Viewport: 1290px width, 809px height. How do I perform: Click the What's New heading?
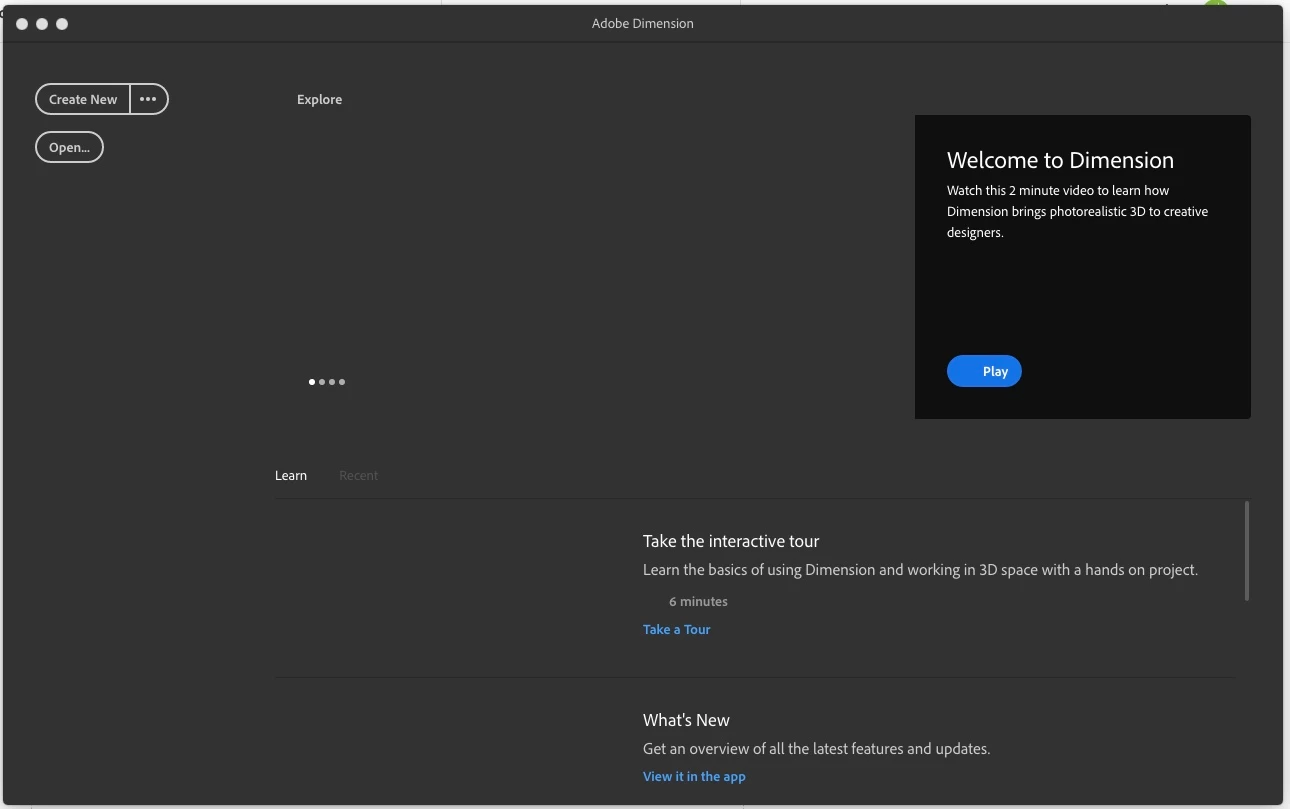(686, 720)
